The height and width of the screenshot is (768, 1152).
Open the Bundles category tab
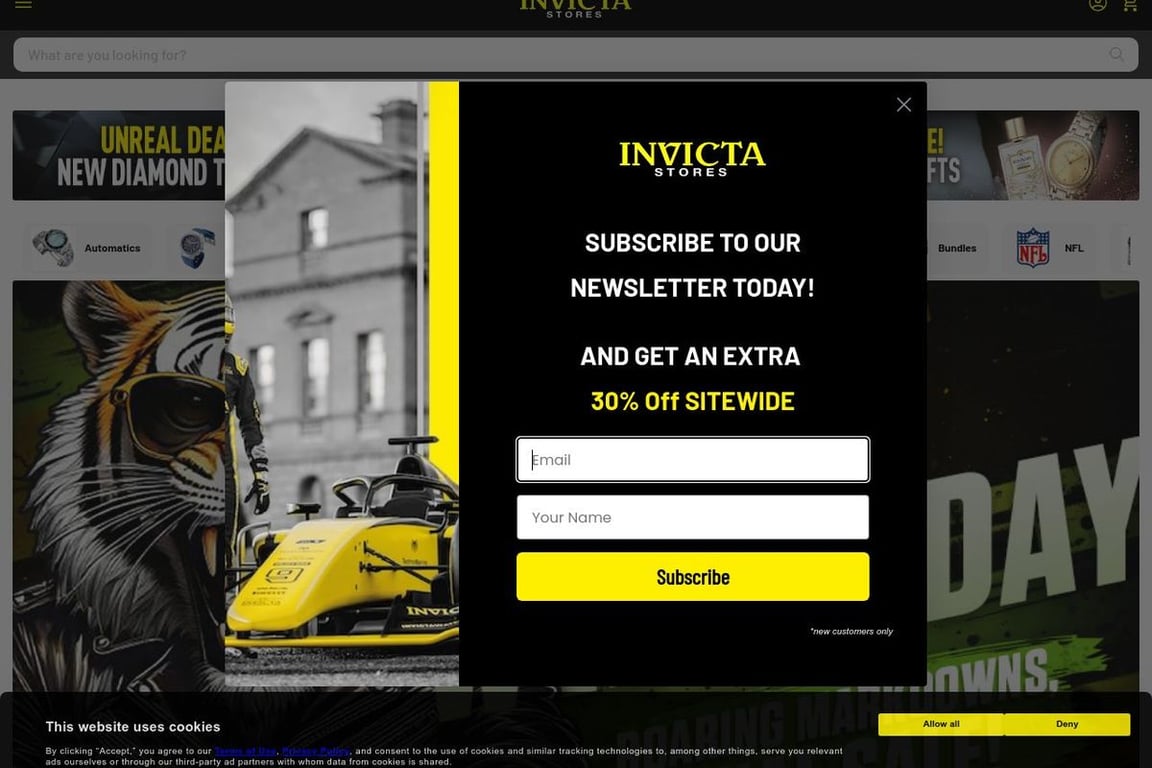[957, 248]
